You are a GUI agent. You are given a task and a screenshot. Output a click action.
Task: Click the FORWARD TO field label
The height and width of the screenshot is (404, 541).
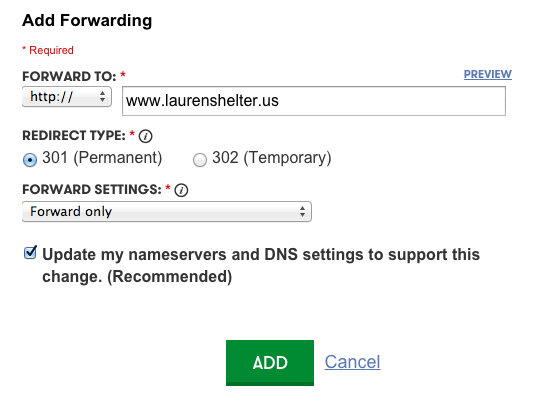coord(69,76)
